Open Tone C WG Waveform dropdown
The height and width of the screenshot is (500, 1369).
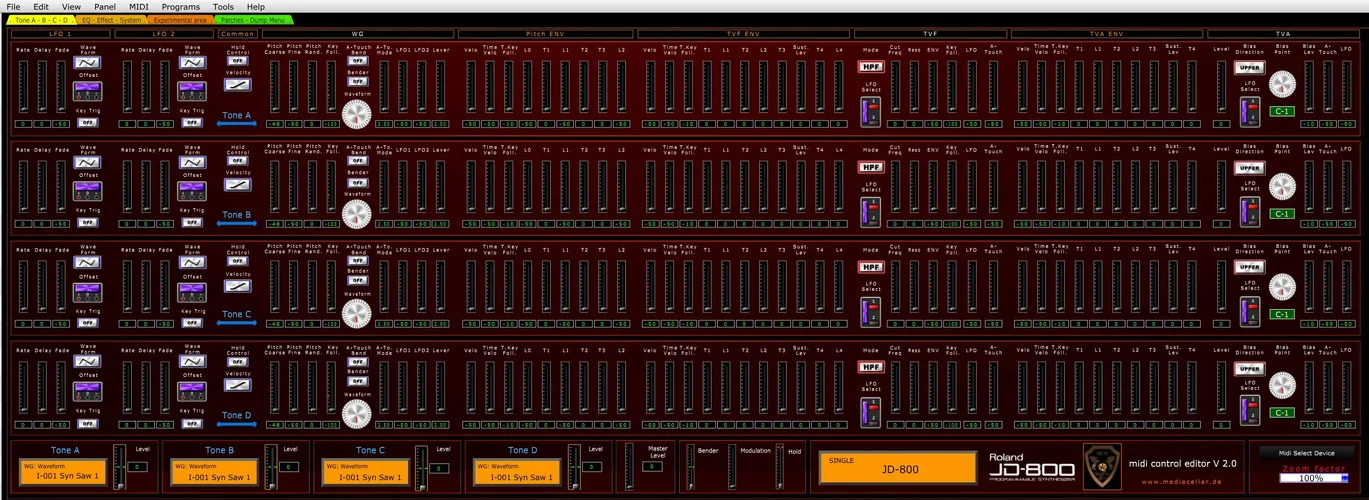366,472
